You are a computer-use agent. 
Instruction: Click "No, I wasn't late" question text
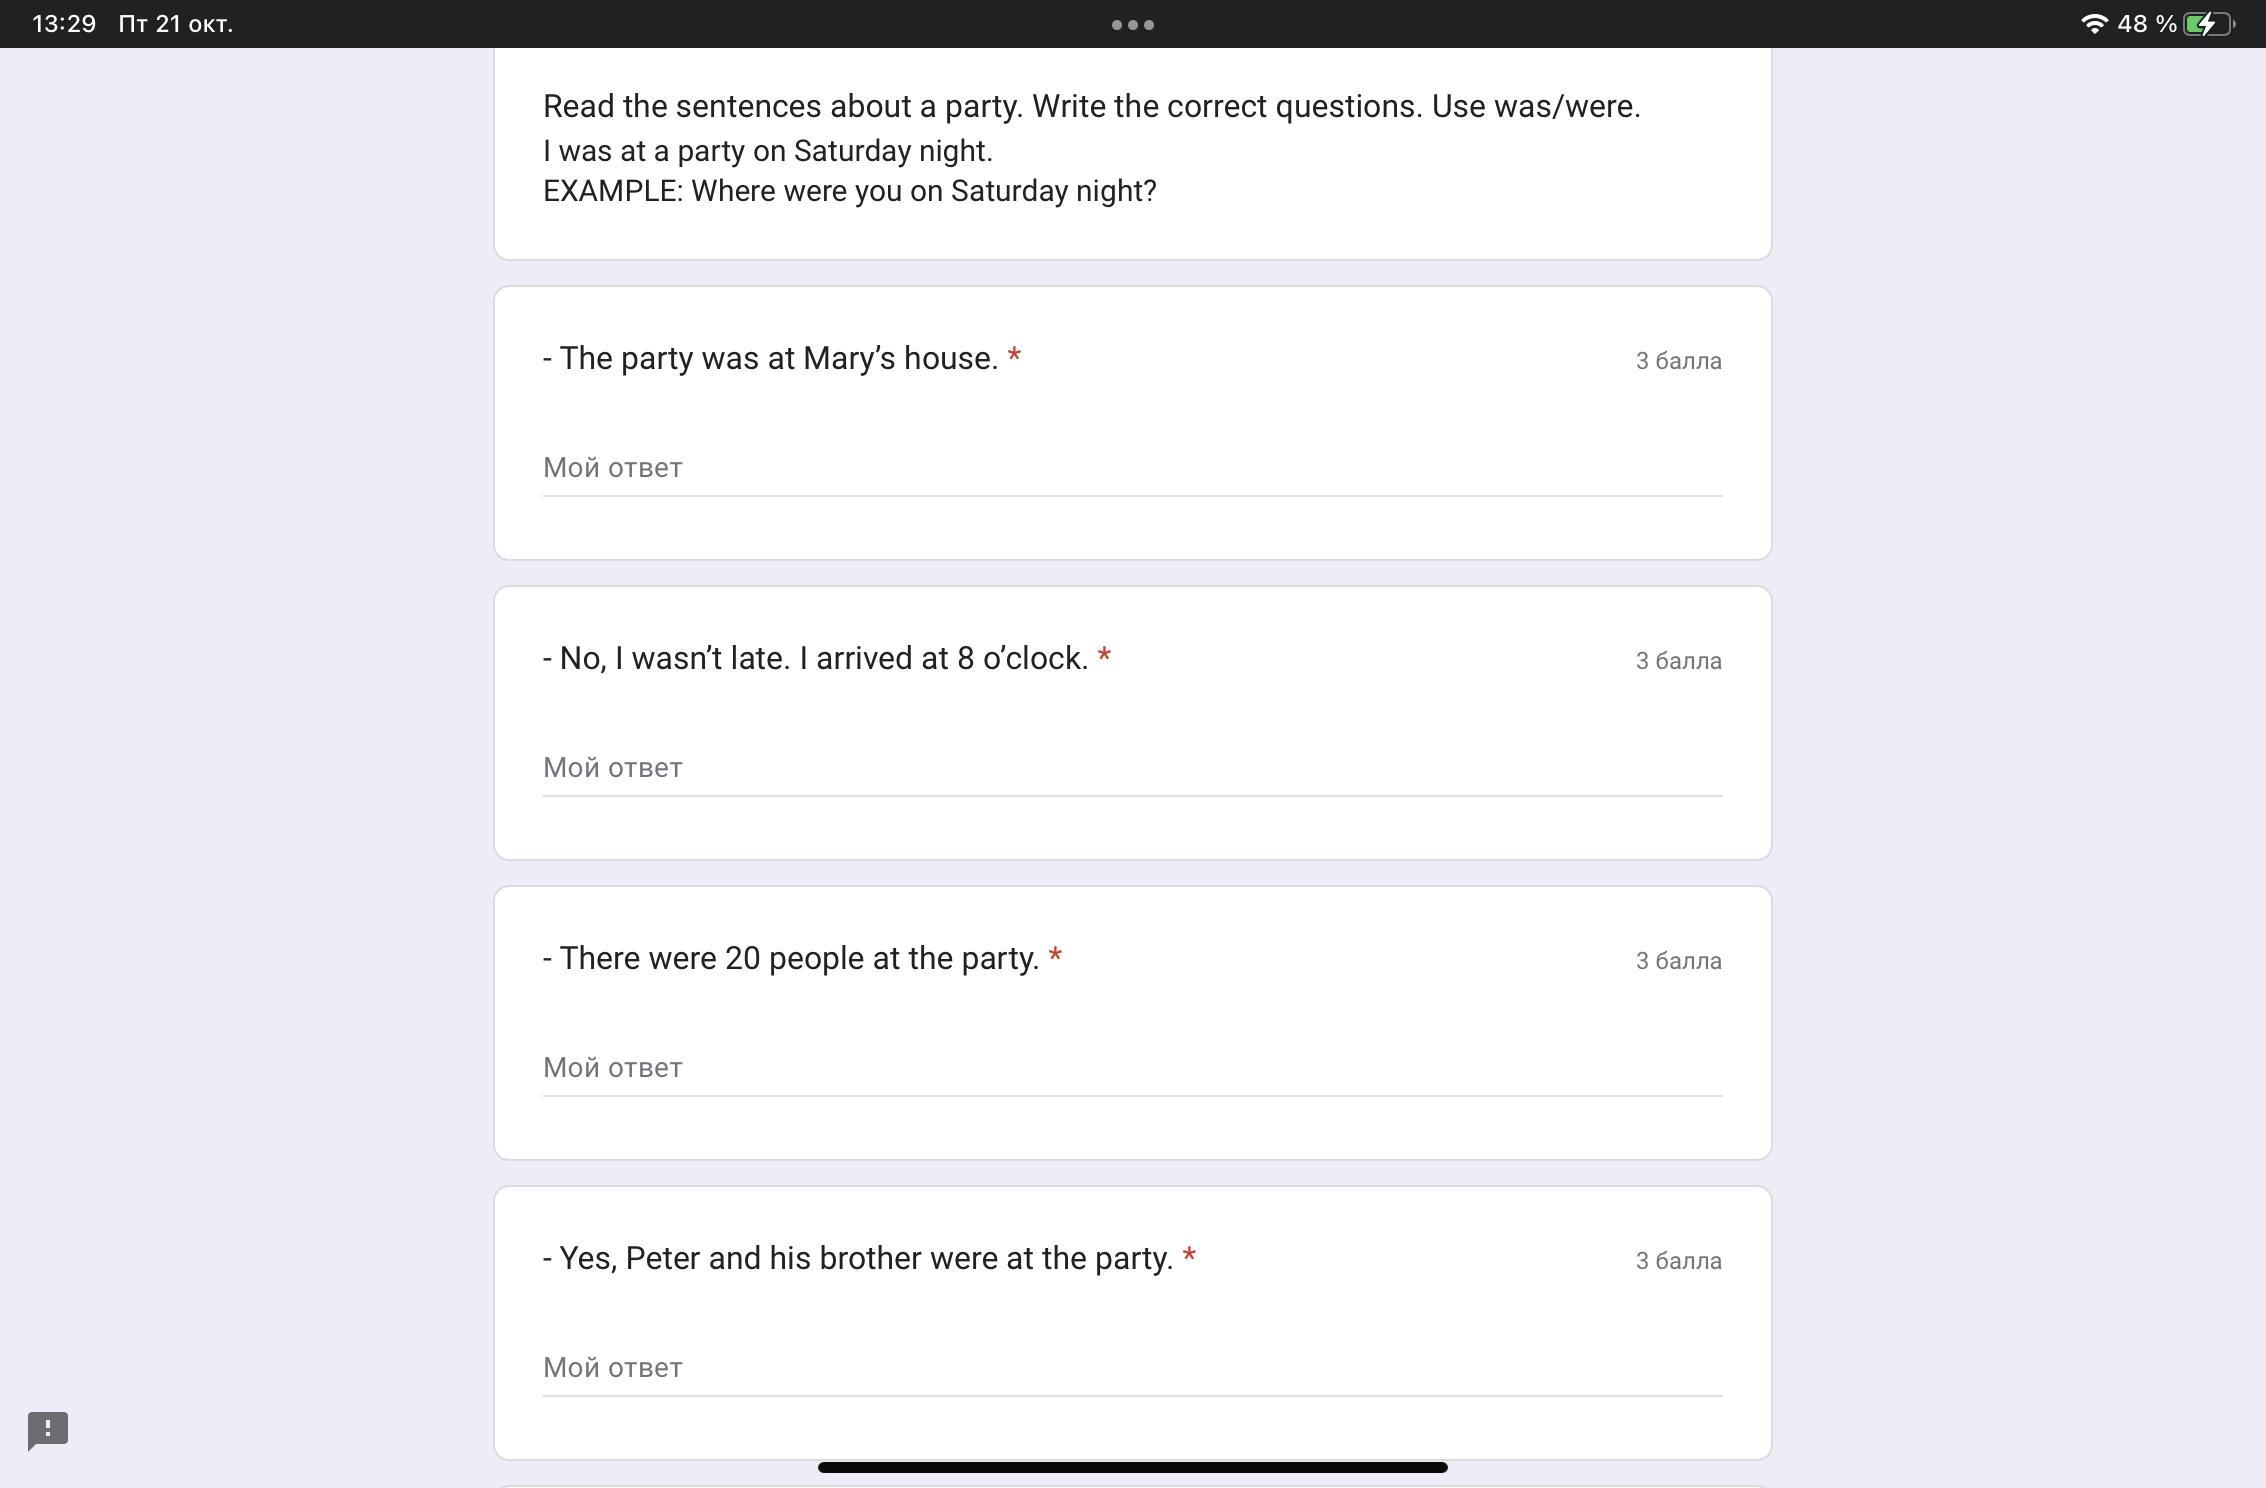coord(816,658)
